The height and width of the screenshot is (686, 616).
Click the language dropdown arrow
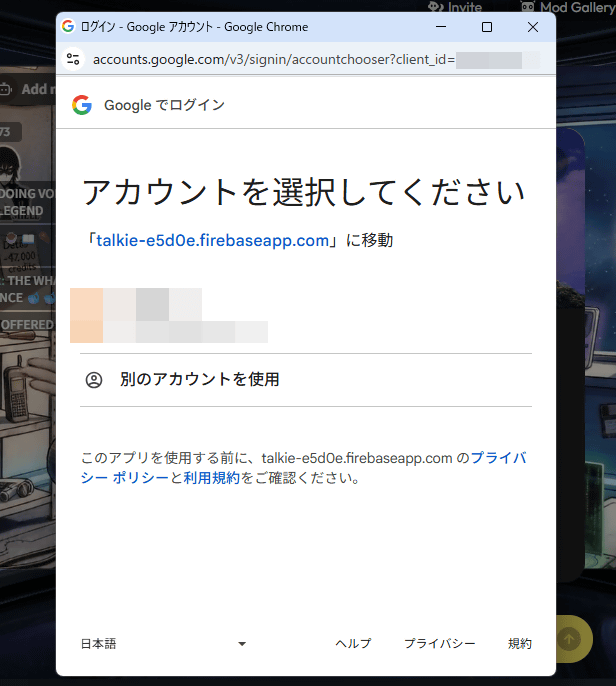[242, 644]
